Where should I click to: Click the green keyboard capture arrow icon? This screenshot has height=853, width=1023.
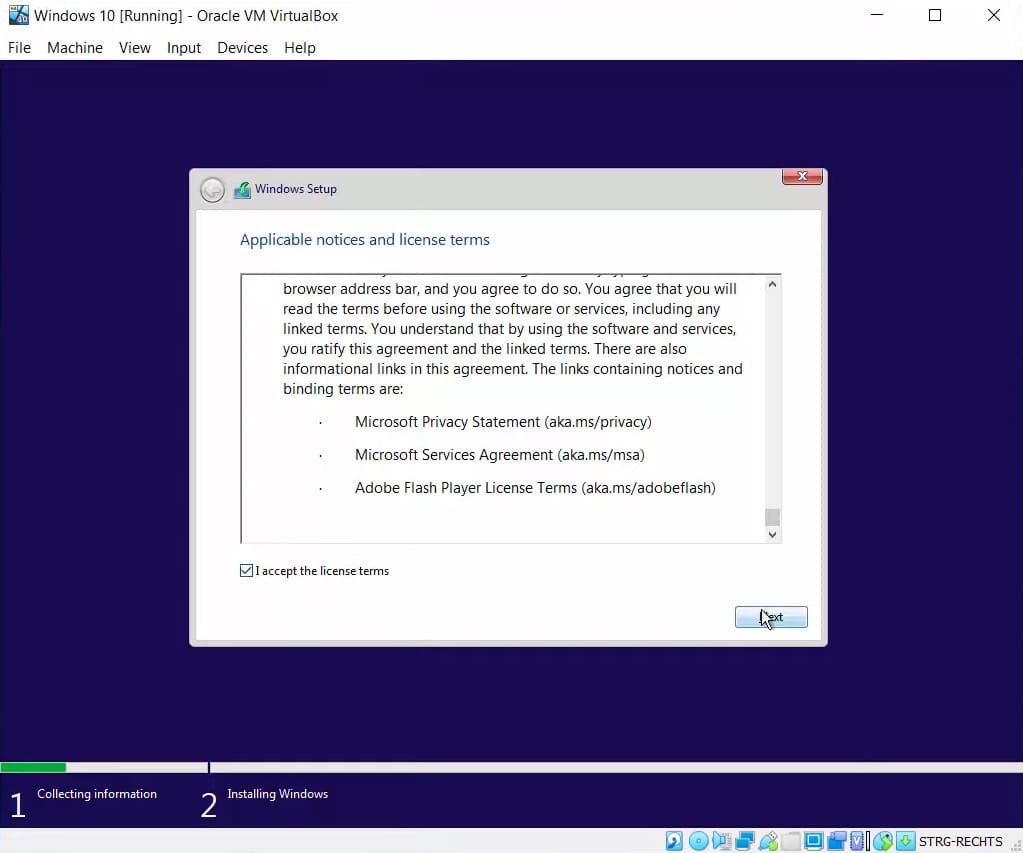(905, 841)
